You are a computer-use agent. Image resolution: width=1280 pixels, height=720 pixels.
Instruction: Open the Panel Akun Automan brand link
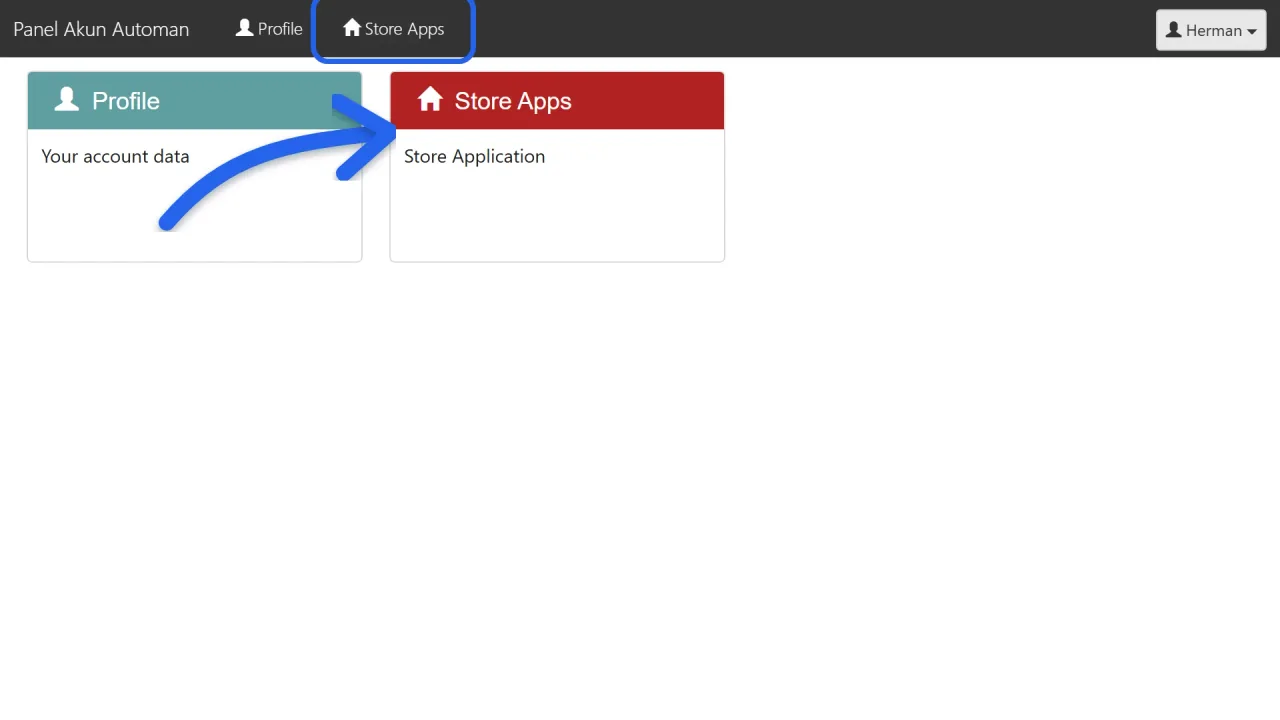[x=101, y=29]
